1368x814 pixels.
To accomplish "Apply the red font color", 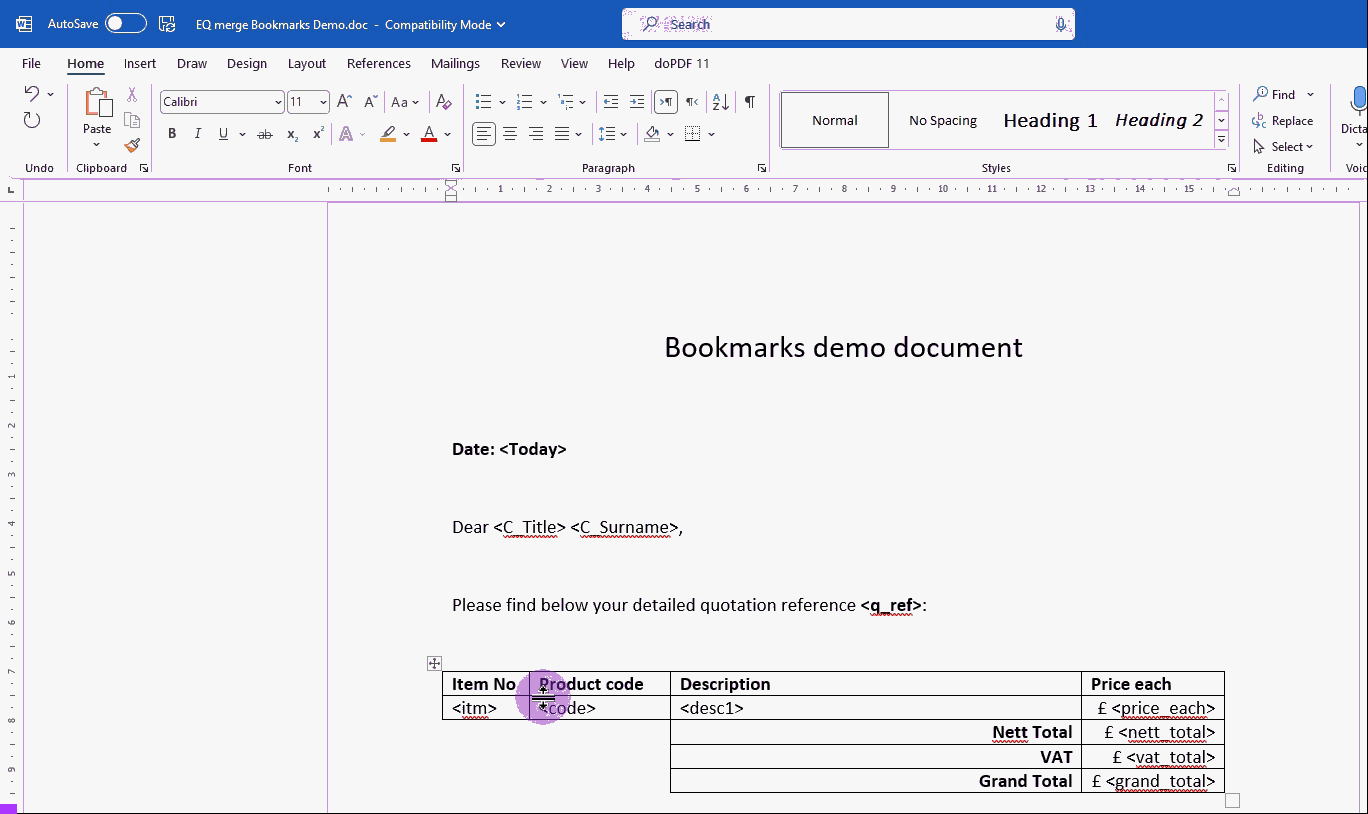I will point(429,134).
